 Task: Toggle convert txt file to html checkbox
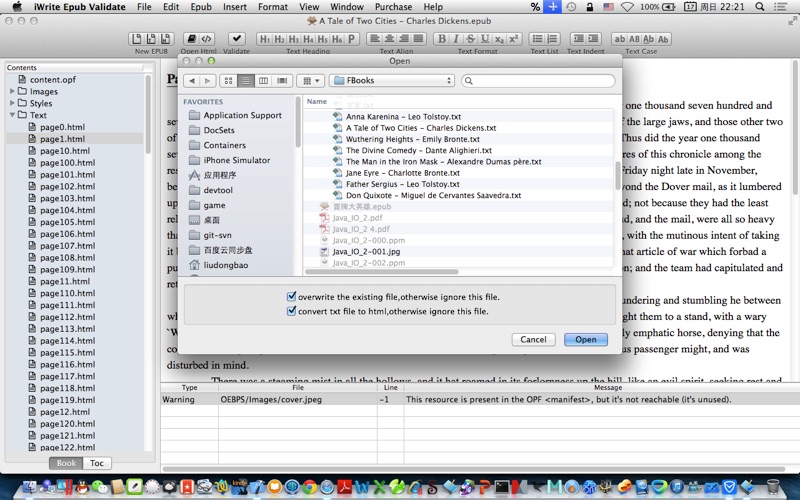(x=291, y=311)
